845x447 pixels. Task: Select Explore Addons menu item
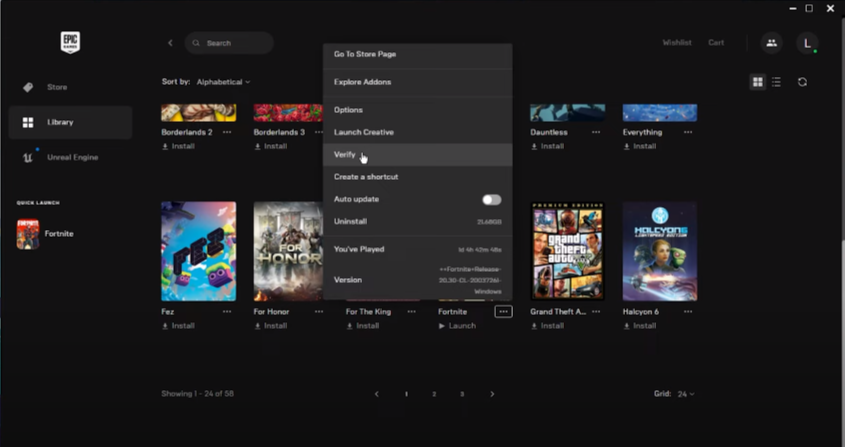(418, 82)
